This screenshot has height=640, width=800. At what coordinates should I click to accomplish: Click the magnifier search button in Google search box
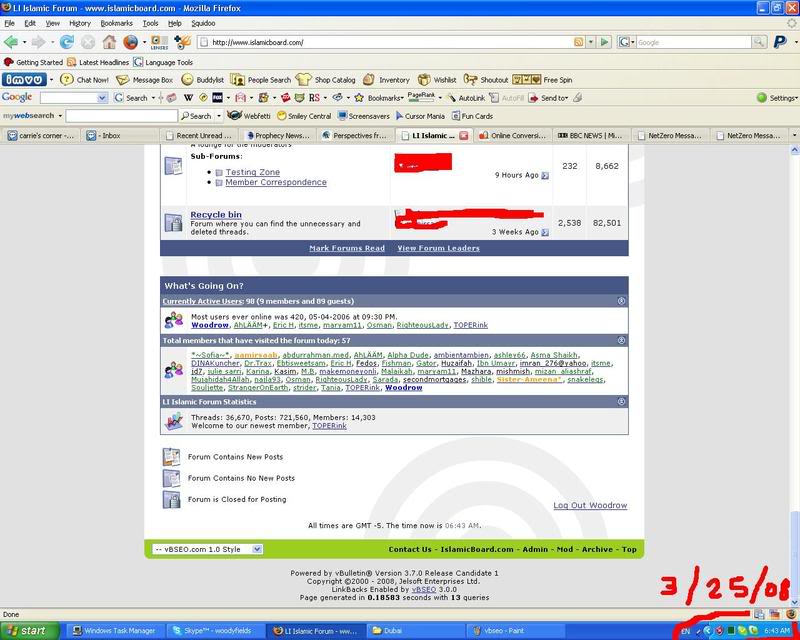pos(759,42)
